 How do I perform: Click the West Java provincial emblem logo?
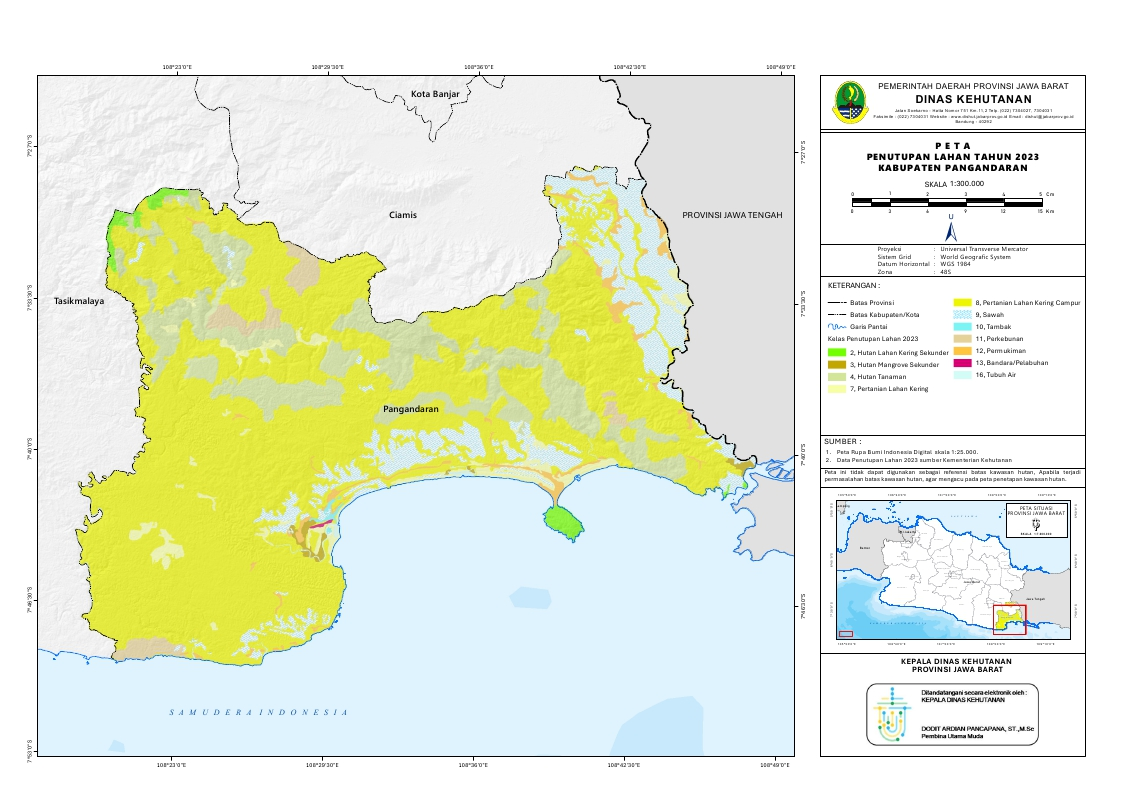coord(850,100)
